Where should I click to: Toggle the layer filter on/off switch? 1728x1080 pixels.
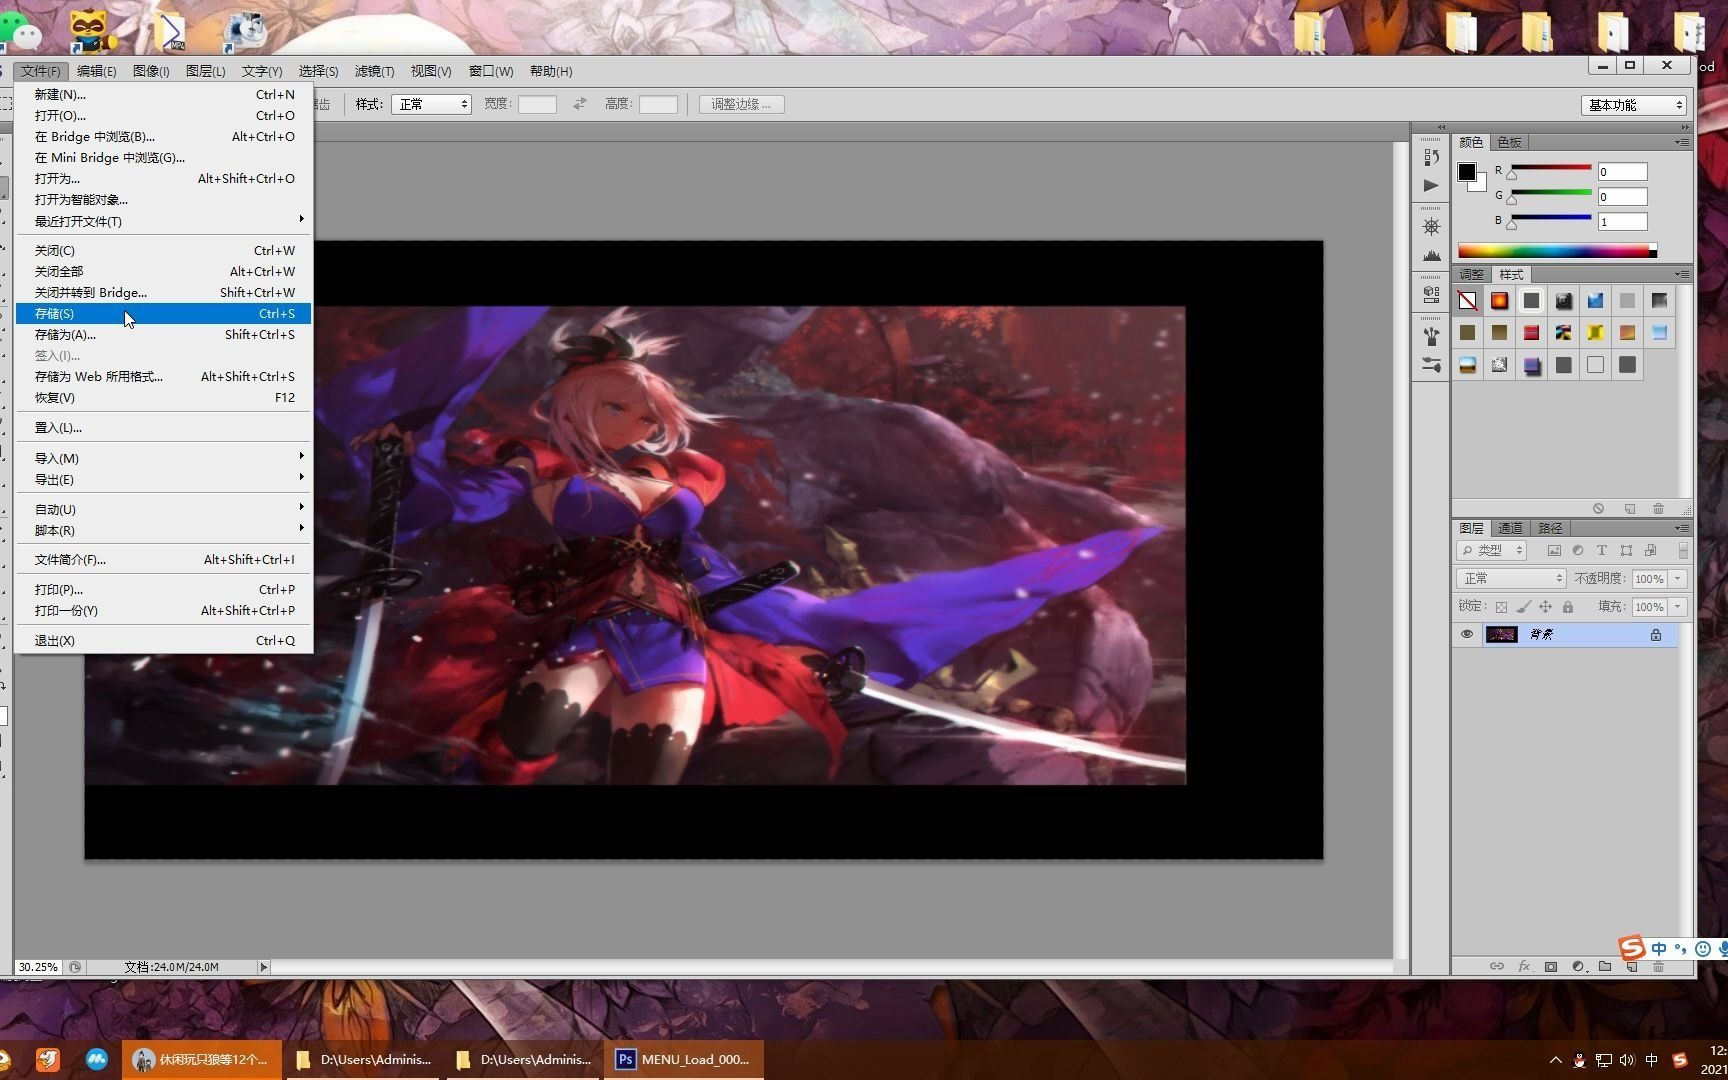(x=1683, y=550)
